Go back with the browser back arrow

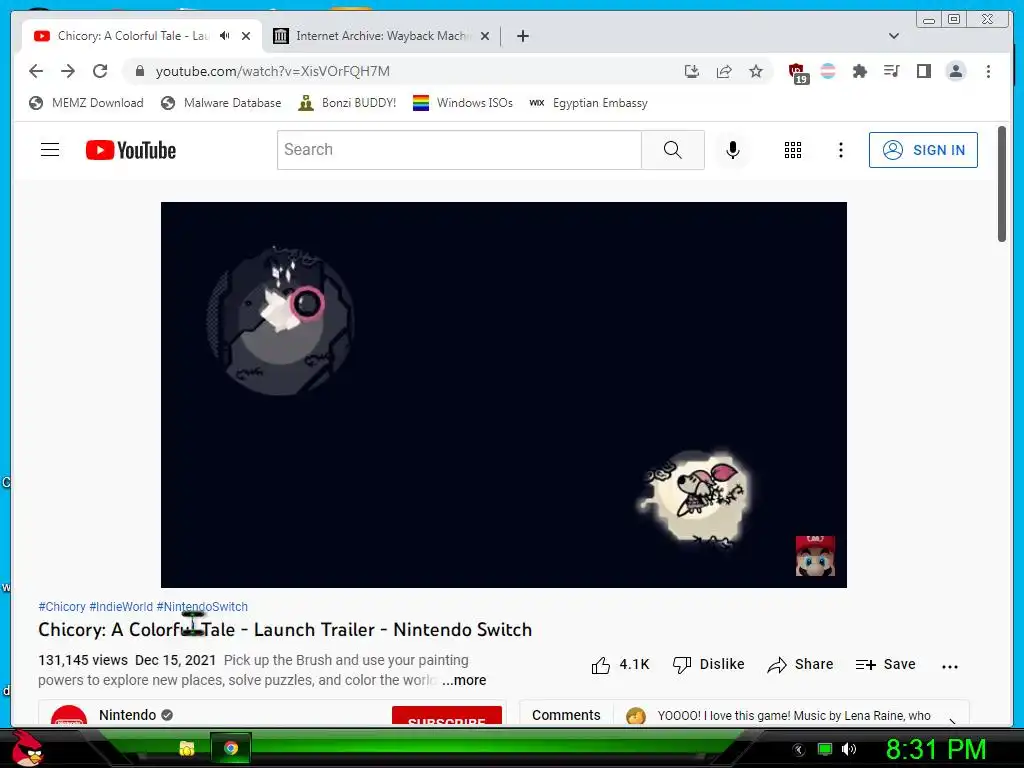(x=36, y=71)
